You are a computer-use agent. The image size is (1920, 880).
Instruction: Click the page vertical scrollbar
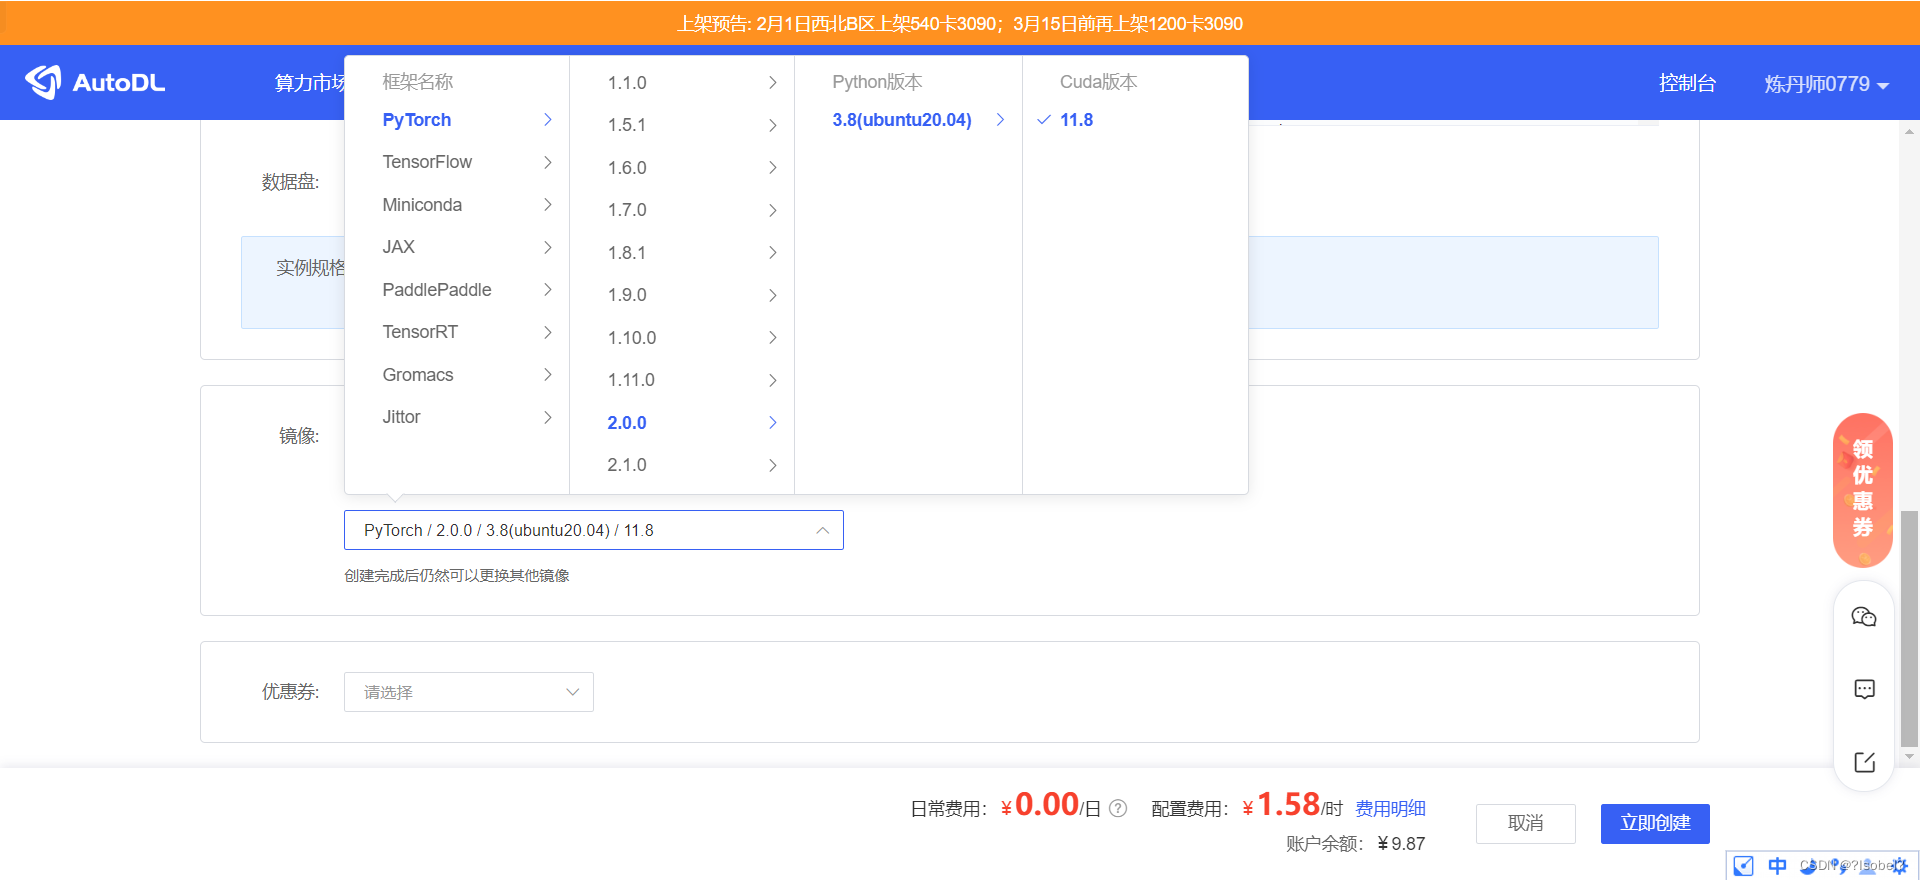click(1909, 628)
